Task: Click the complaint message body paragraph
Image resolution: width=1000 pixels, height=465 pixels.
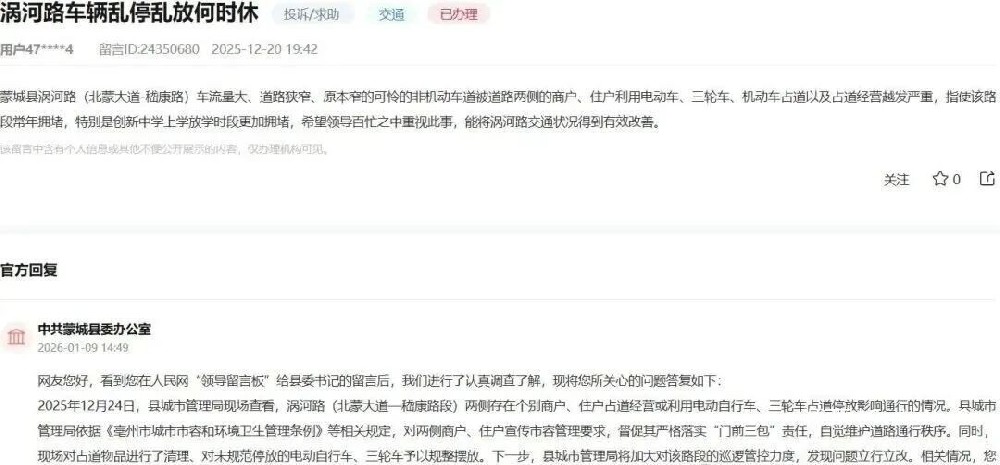Action: pyautogui.click(x=498, y=109)
